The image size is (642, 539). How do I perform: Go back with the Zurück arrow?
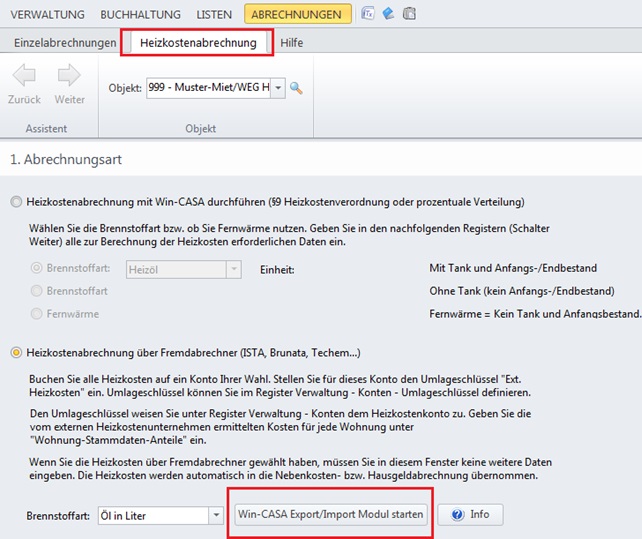pyautogui.click(x=24, y=84)
